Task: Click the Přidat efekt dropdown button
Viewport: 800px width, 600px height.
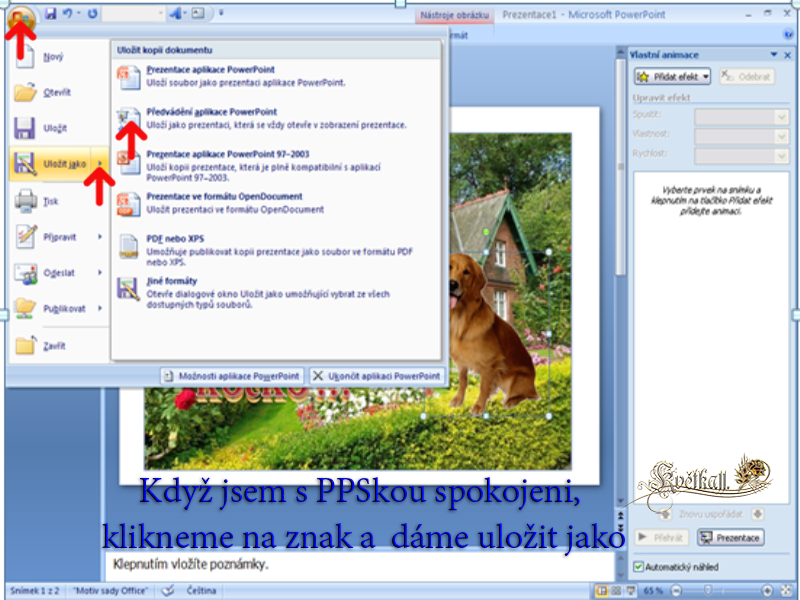Action: [x=672, y=77]
